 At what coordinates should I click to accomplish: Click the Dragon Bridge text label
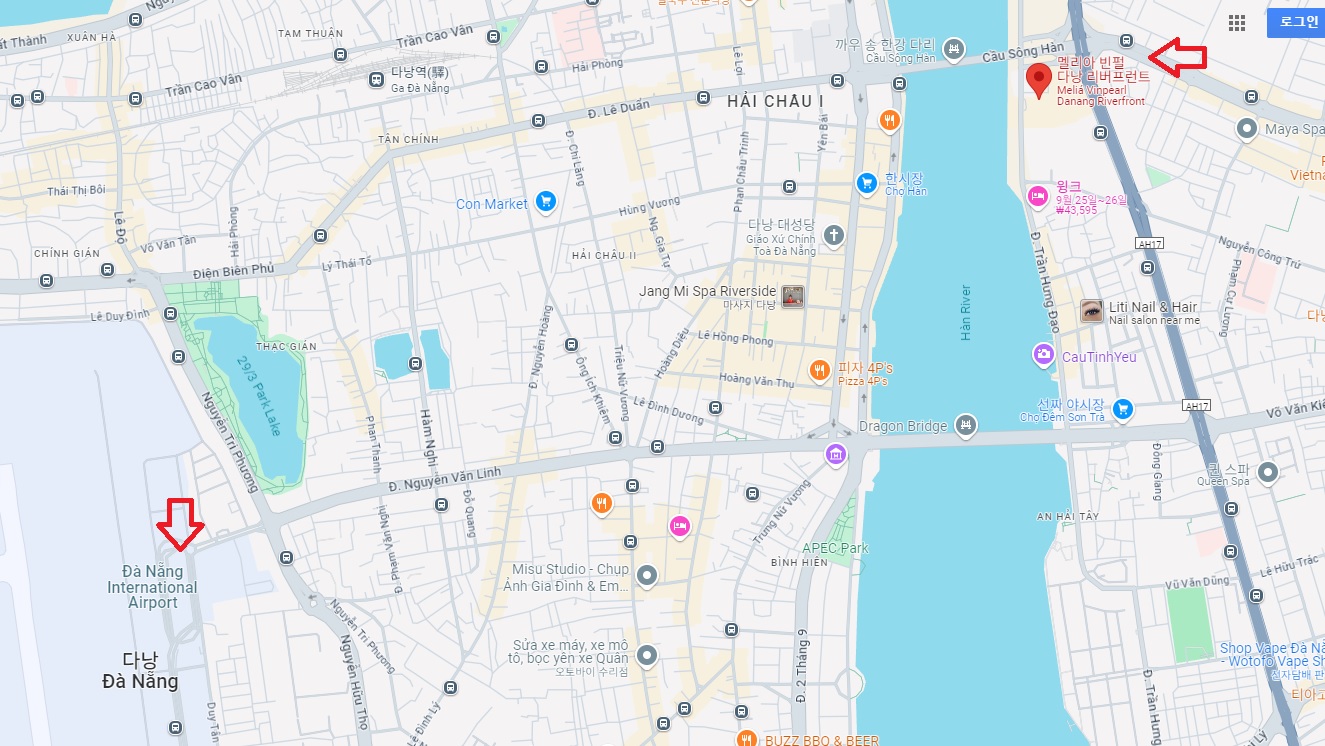pos(903,426)
